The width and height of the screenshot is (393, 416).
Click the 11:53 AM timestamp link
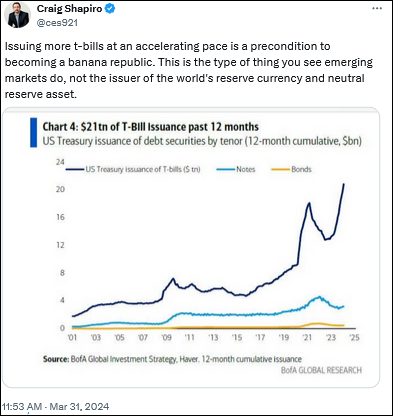click(x=22, y=407)
